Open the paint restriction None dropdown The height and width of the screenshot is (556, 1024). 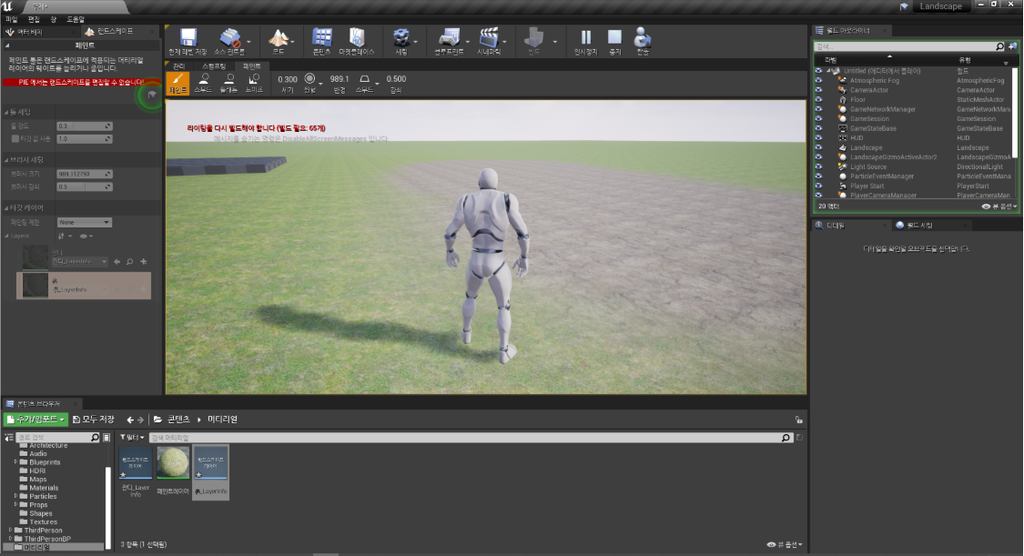[84, 222]
